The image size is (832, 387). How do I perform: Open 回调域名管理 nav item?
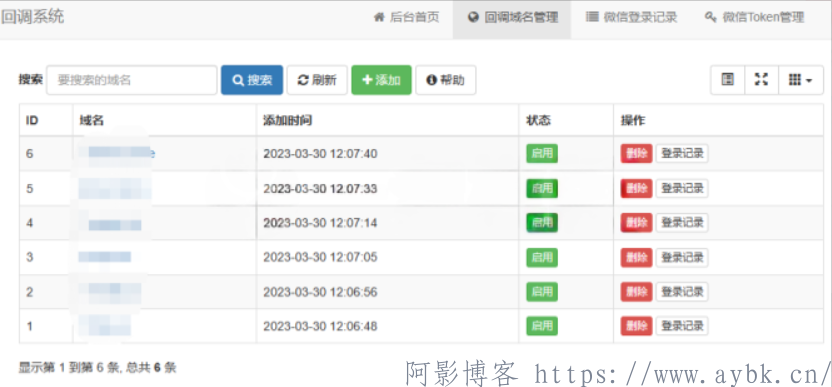512,18
